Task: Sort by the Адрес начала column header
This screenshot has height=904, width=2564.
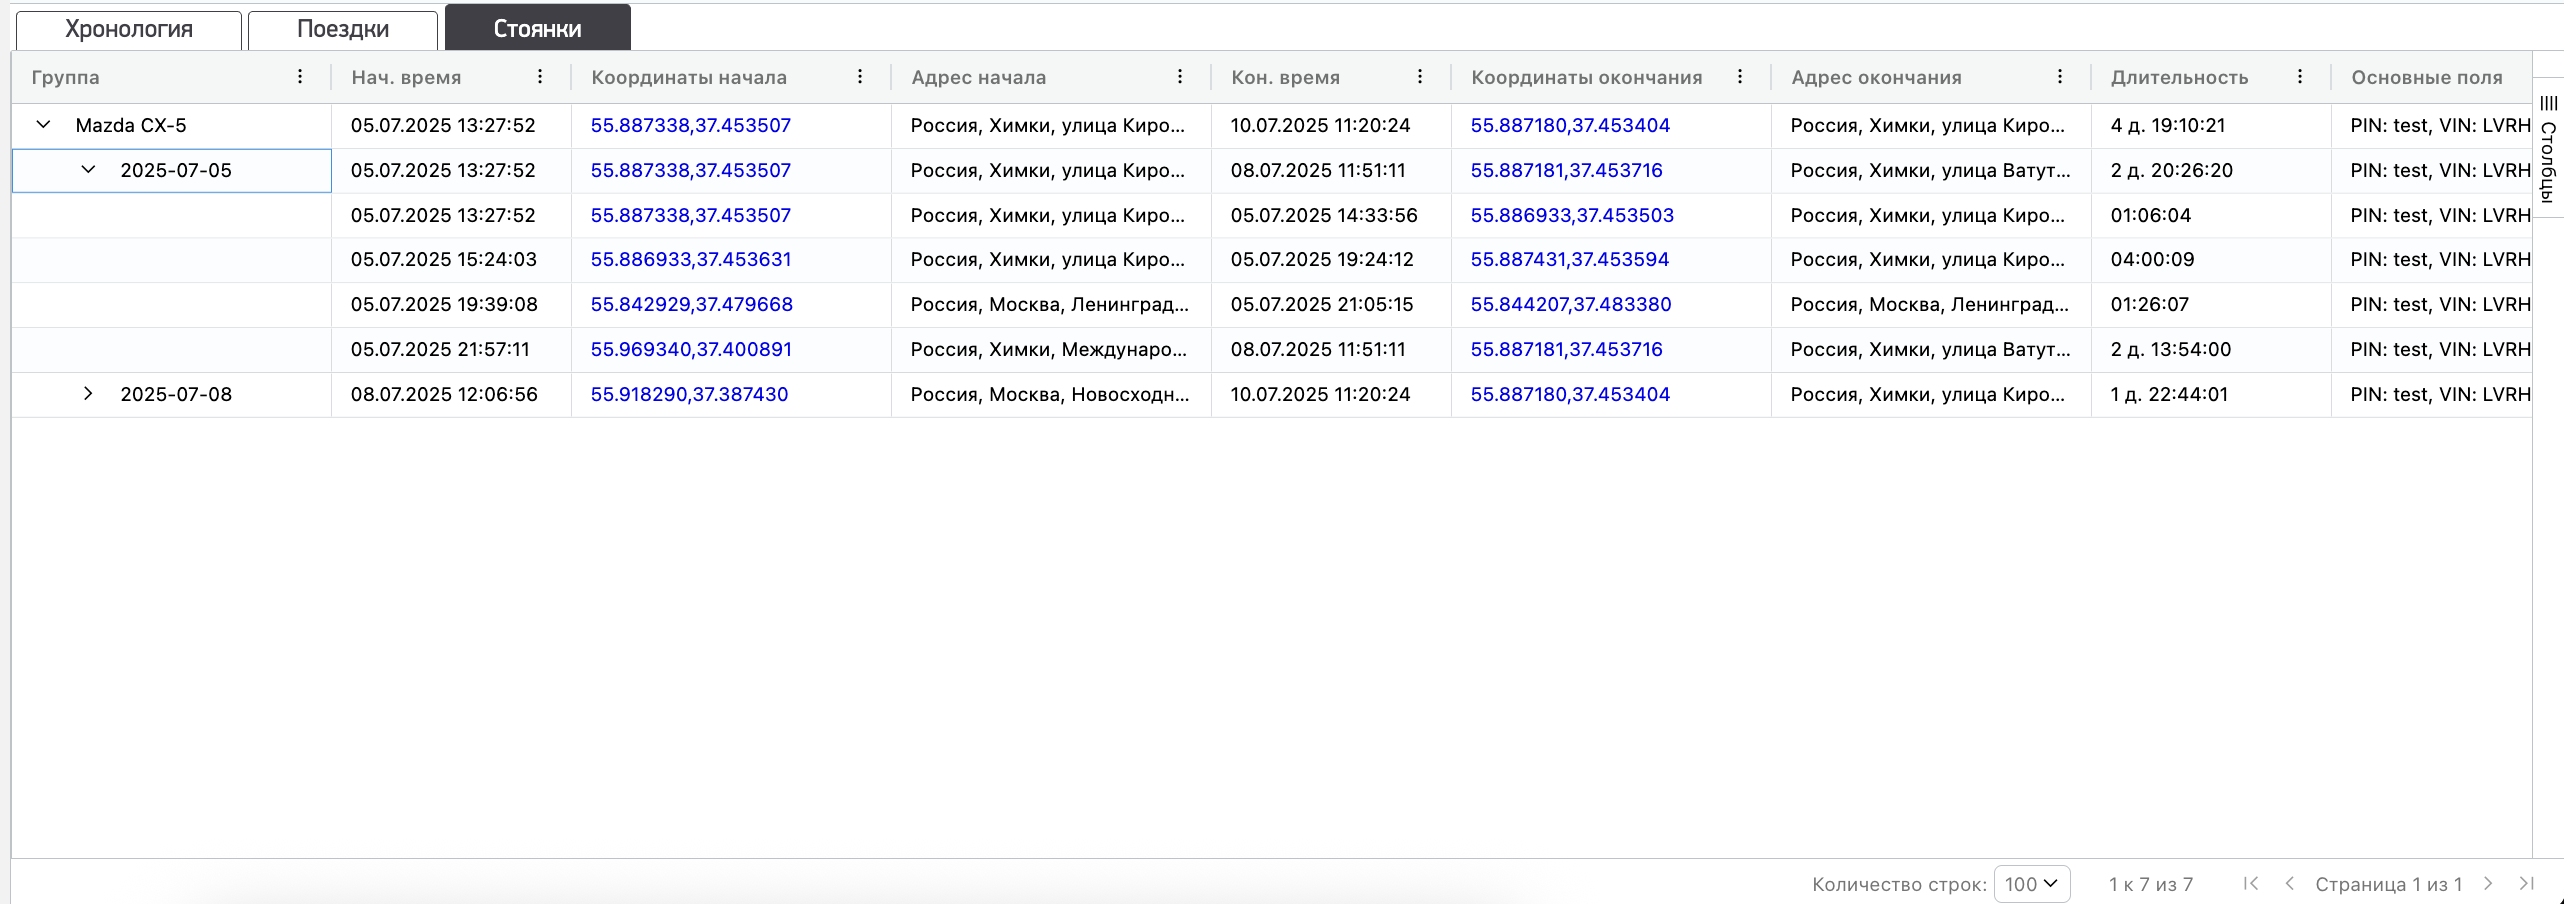Action: [x=979, y=77]
